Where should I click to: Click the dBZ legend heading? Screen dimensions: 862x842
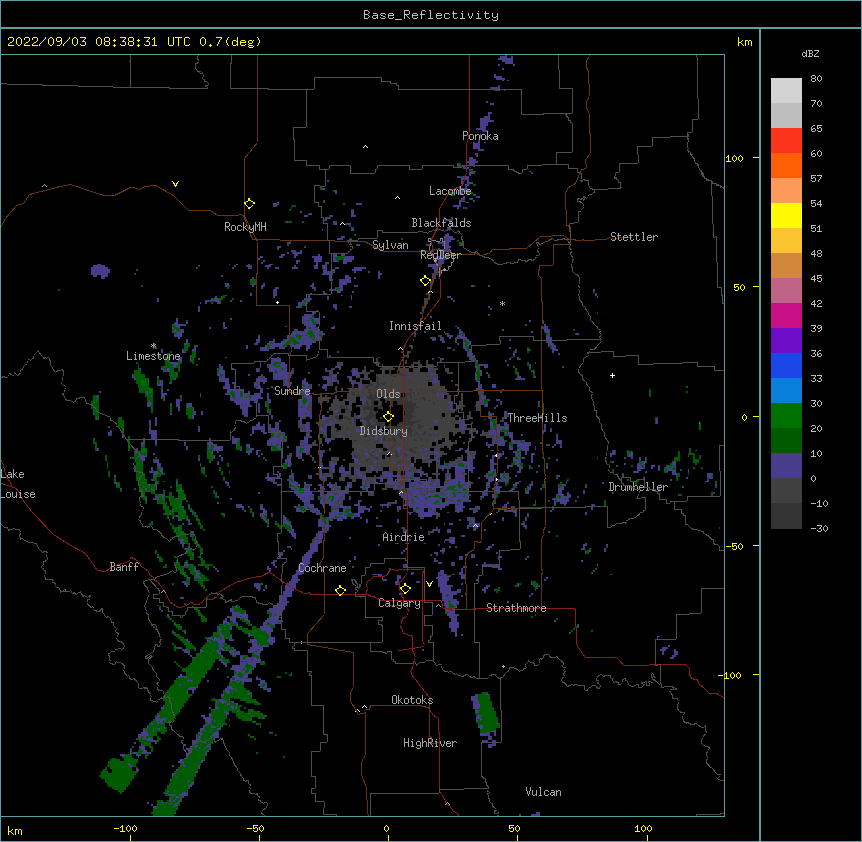tap(810, 53)
